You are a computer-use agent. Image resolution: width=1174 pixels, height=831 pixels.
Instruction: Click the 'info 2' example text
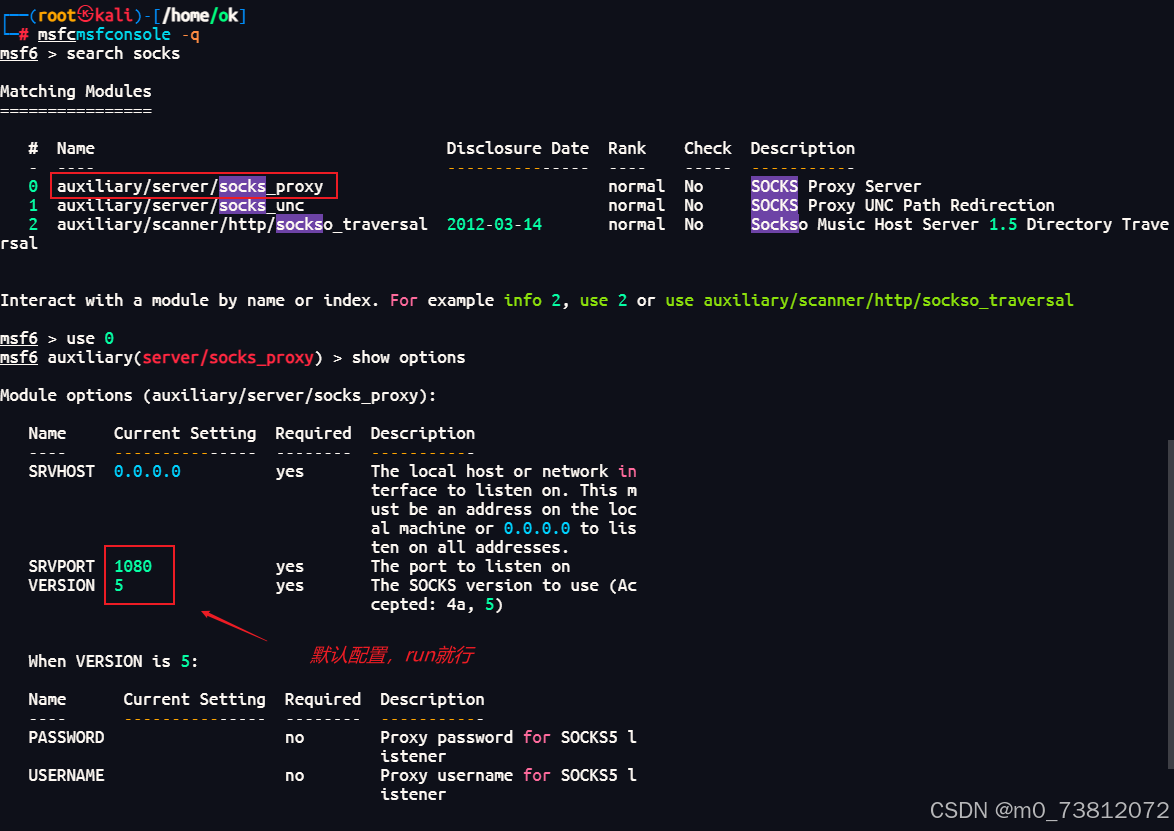(x=532, y=301)
